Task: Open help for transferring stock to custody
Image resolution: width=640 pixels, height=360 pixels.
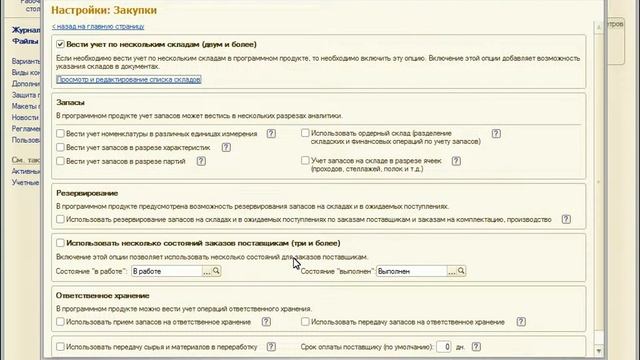Action: 521,322
